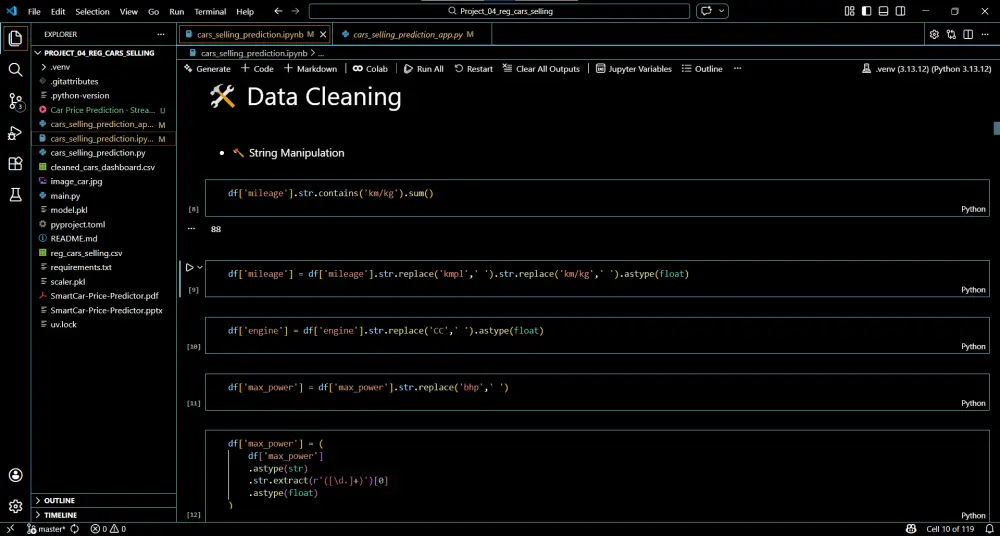Click 'Cell 10 of 119' in status bar
The width and height of the screenshot is (1000, 536).
tap(950, 529)
